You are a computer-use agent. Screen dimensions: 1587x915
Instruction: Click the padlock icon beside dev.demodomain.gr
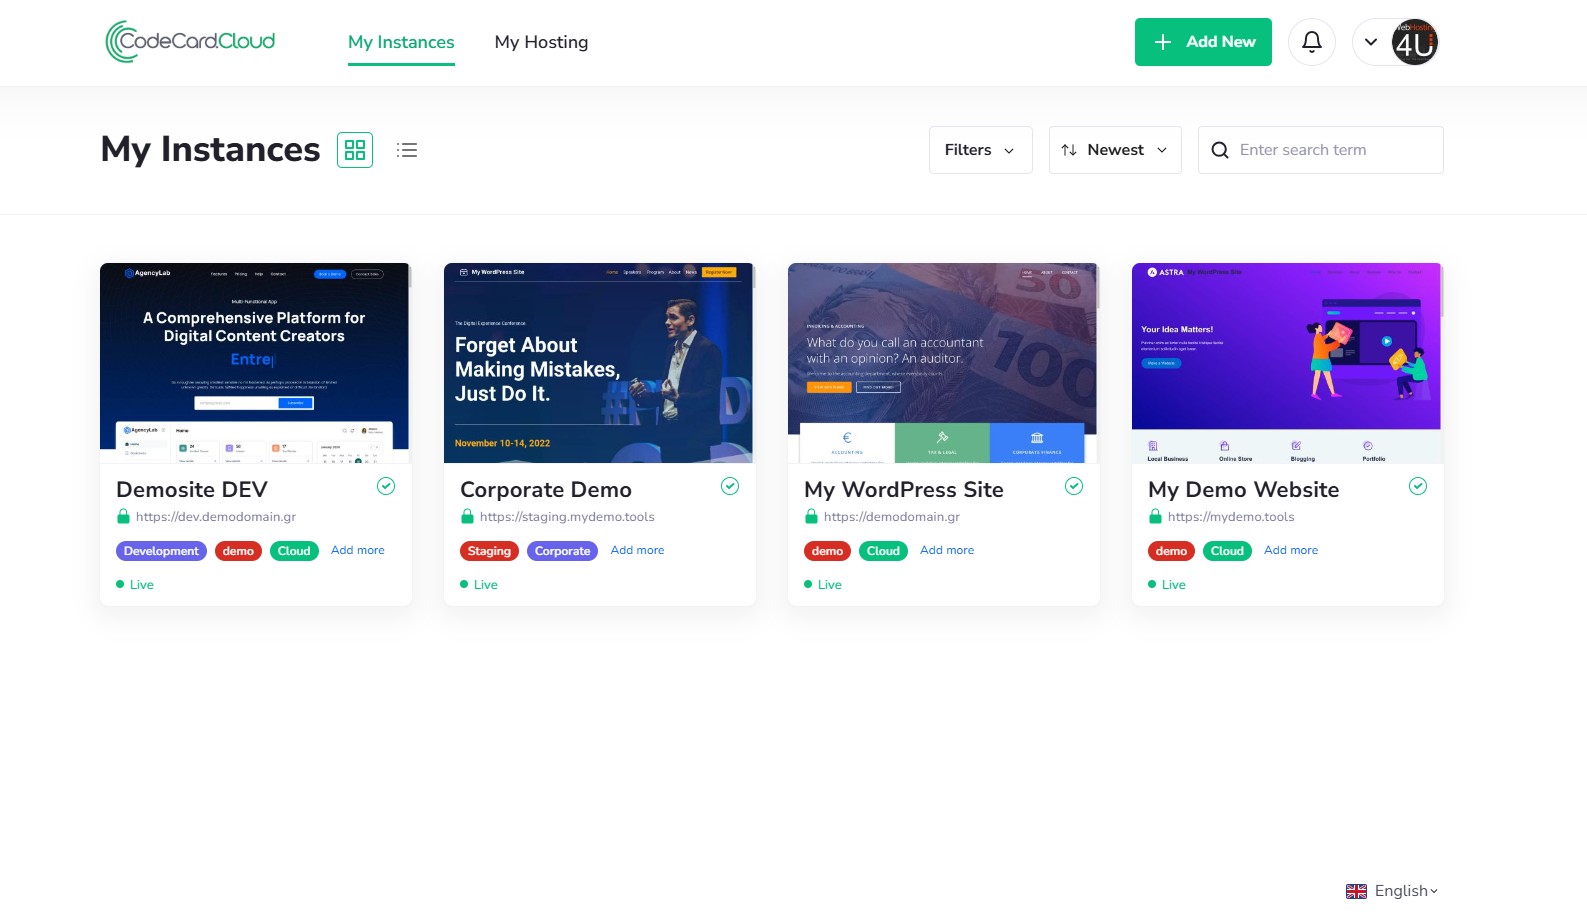point(123,517)
